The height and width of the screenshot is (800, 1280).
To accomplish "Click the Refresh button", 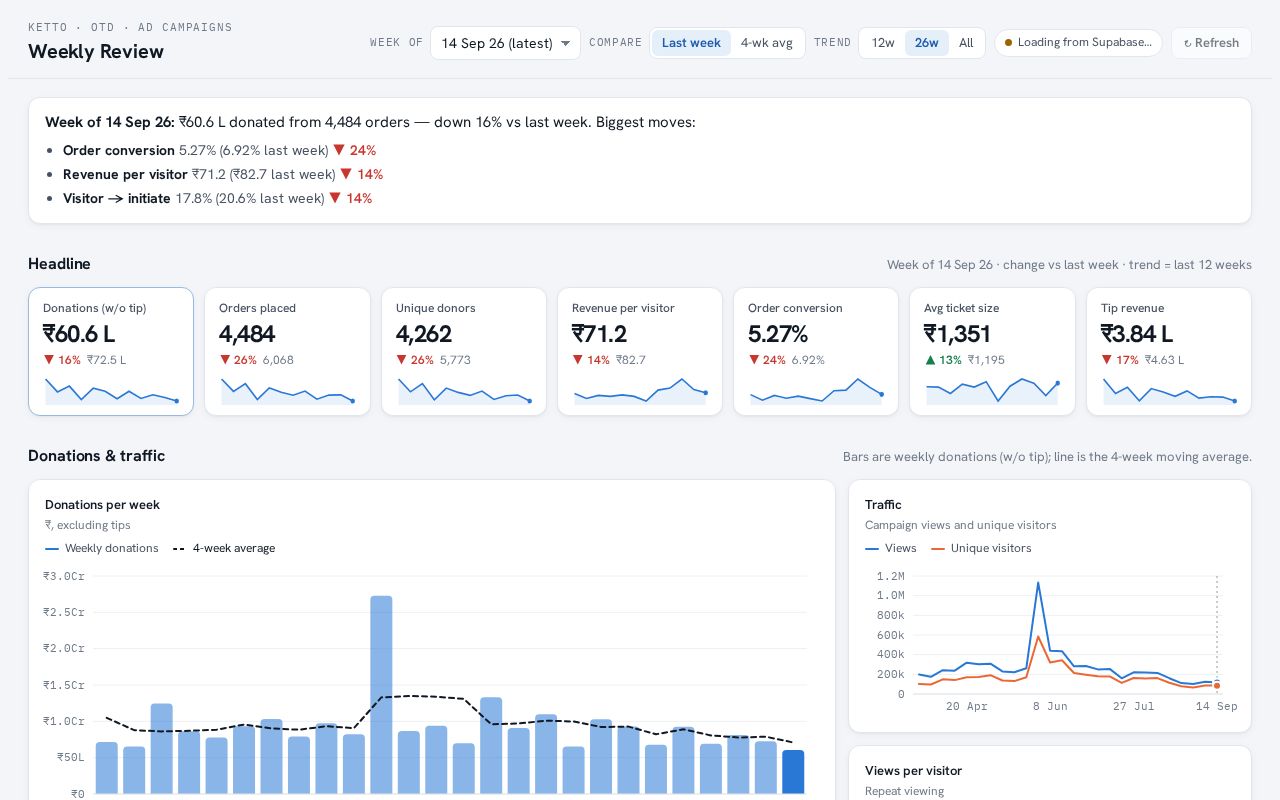I will [1211, 43].
